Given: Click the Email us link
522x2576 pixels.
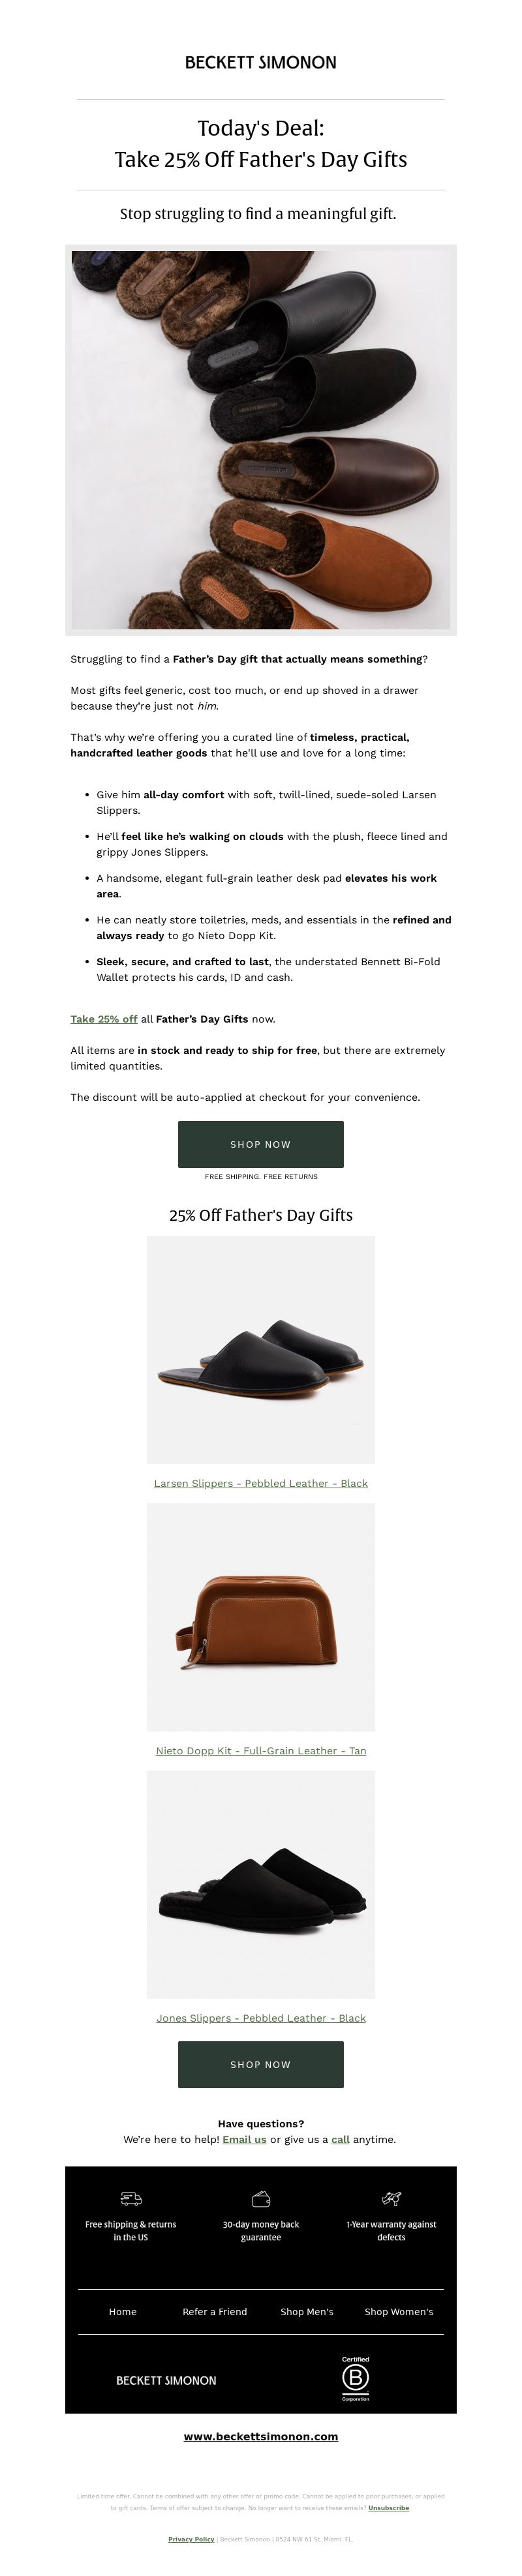Looking at the screenshot, I should coord(244,2139).
